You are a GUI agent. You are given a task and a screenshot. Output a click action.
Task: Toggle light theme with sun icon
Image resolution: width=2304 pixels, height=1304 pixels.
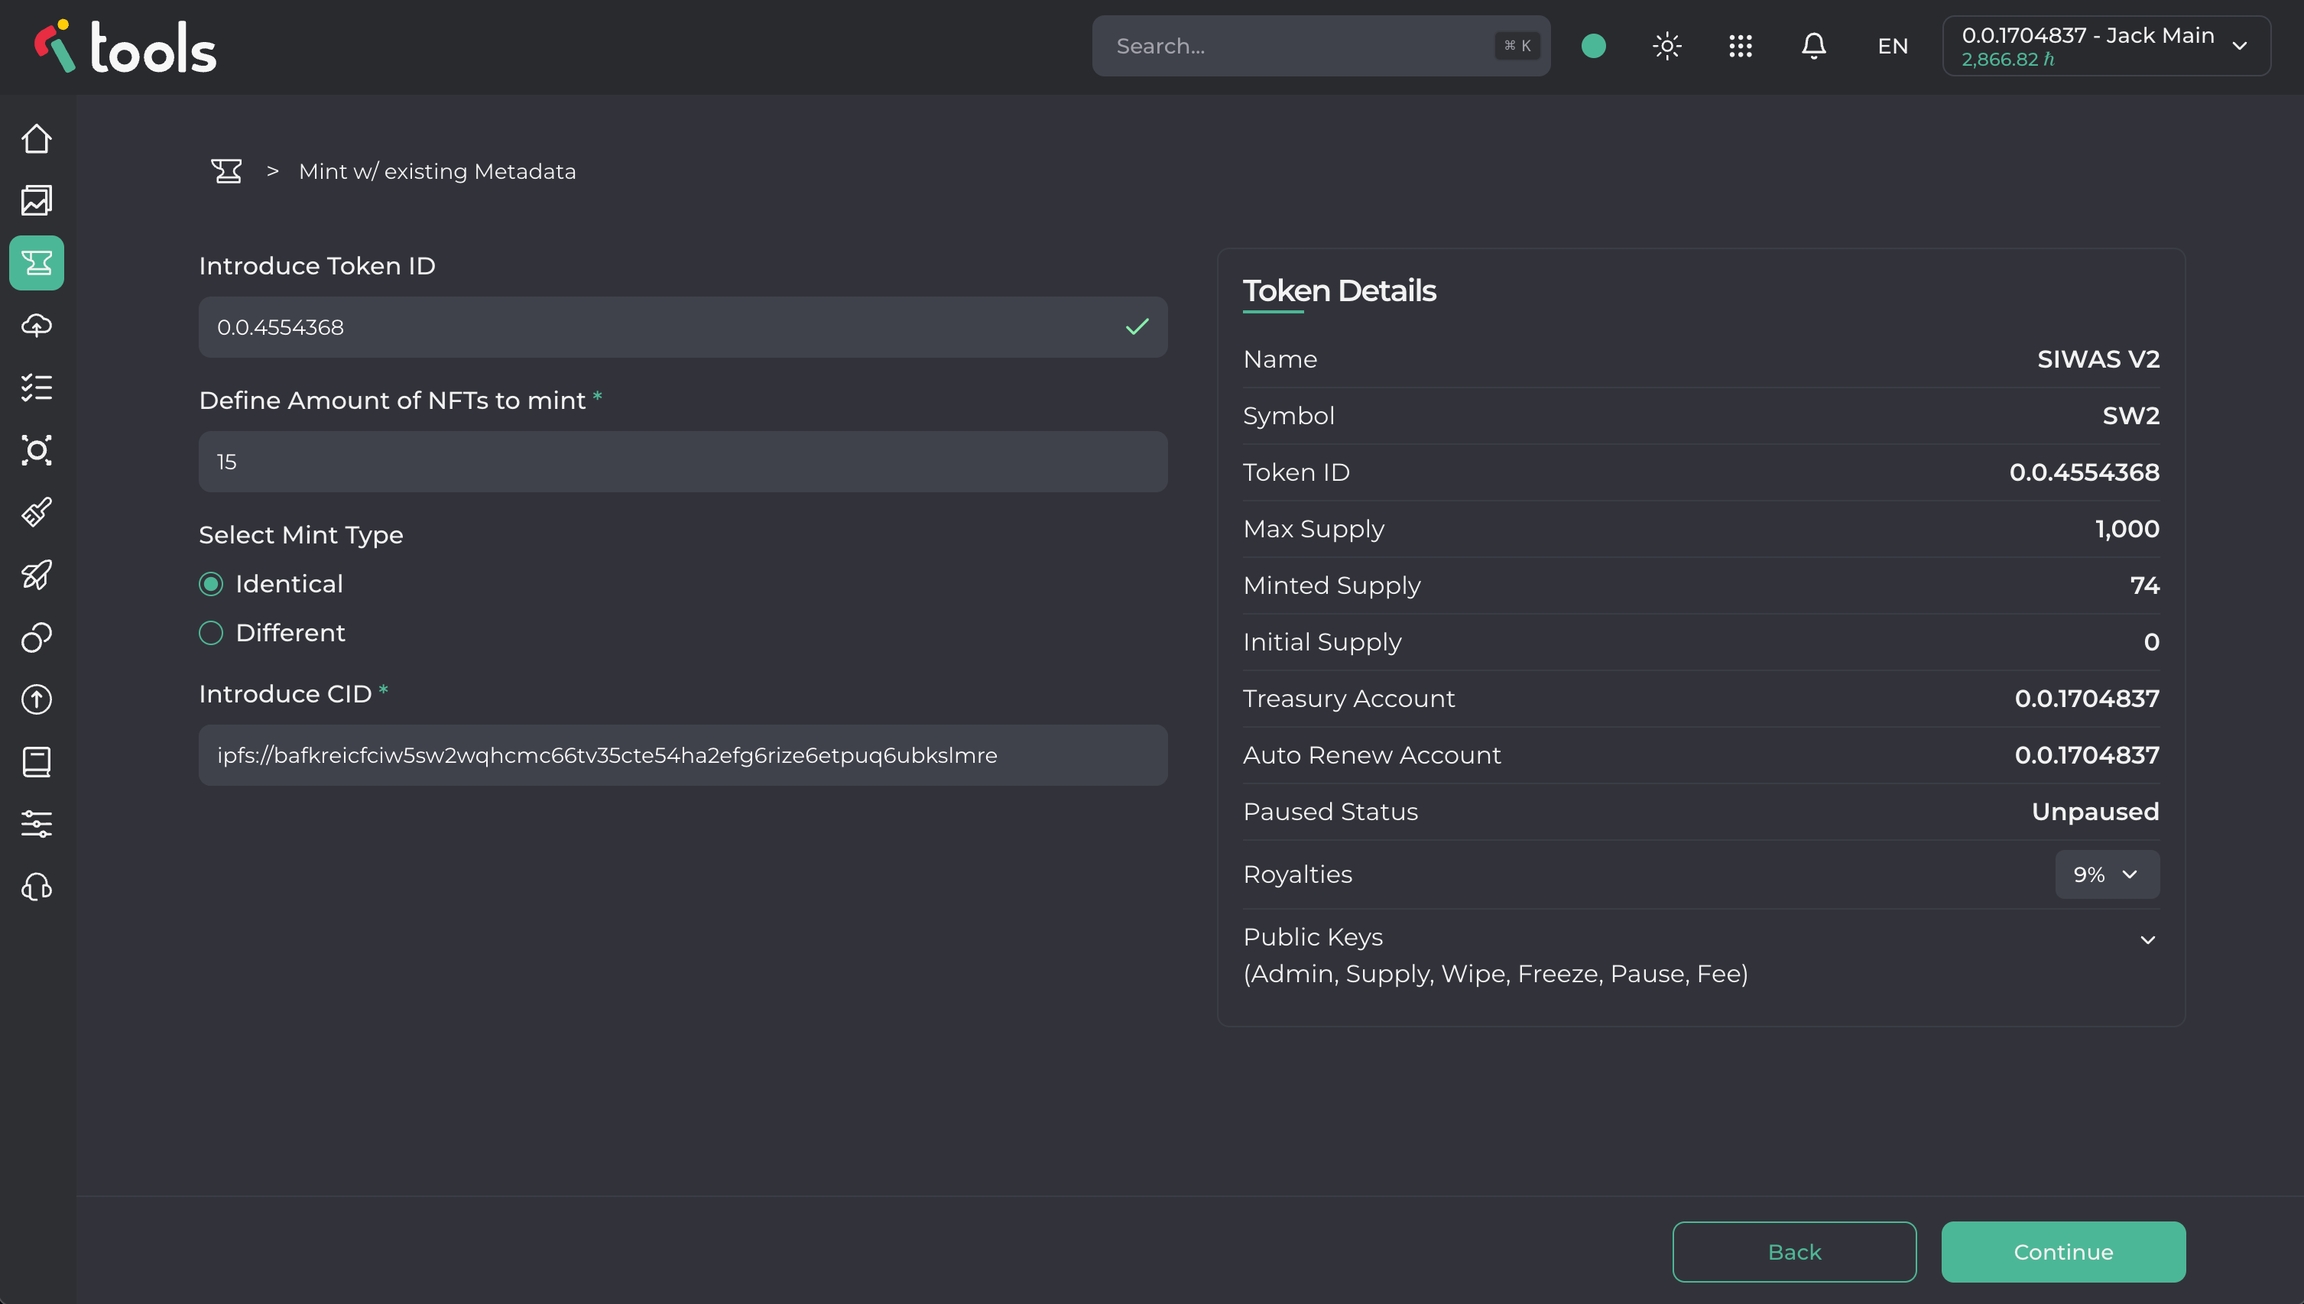[1666, 46]
